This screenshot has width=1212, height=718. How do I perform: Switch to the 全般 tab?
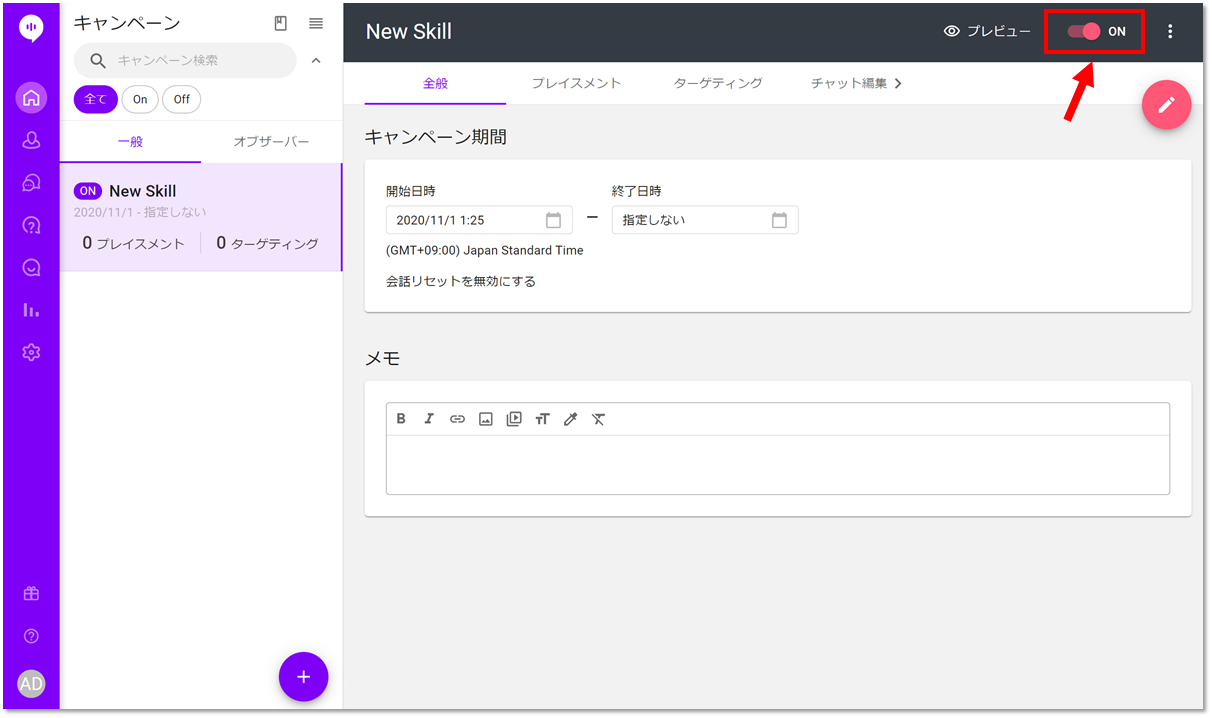click(x=435, y=84)
